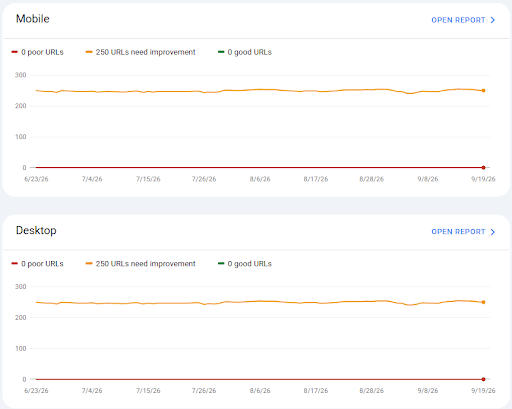This screenshot has width=512, height=409.
Task: Click the 100 axis value on the Mobile chart
Action: [20, 137]
